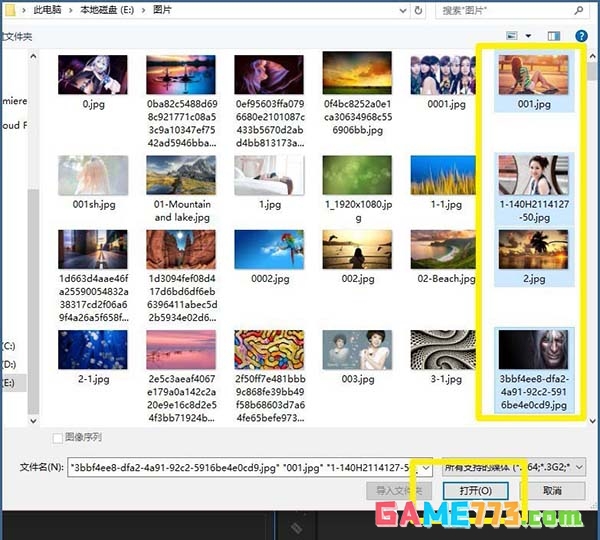Select the 1d3094fef08d4 canyon thumbnail

coord(181,250)
